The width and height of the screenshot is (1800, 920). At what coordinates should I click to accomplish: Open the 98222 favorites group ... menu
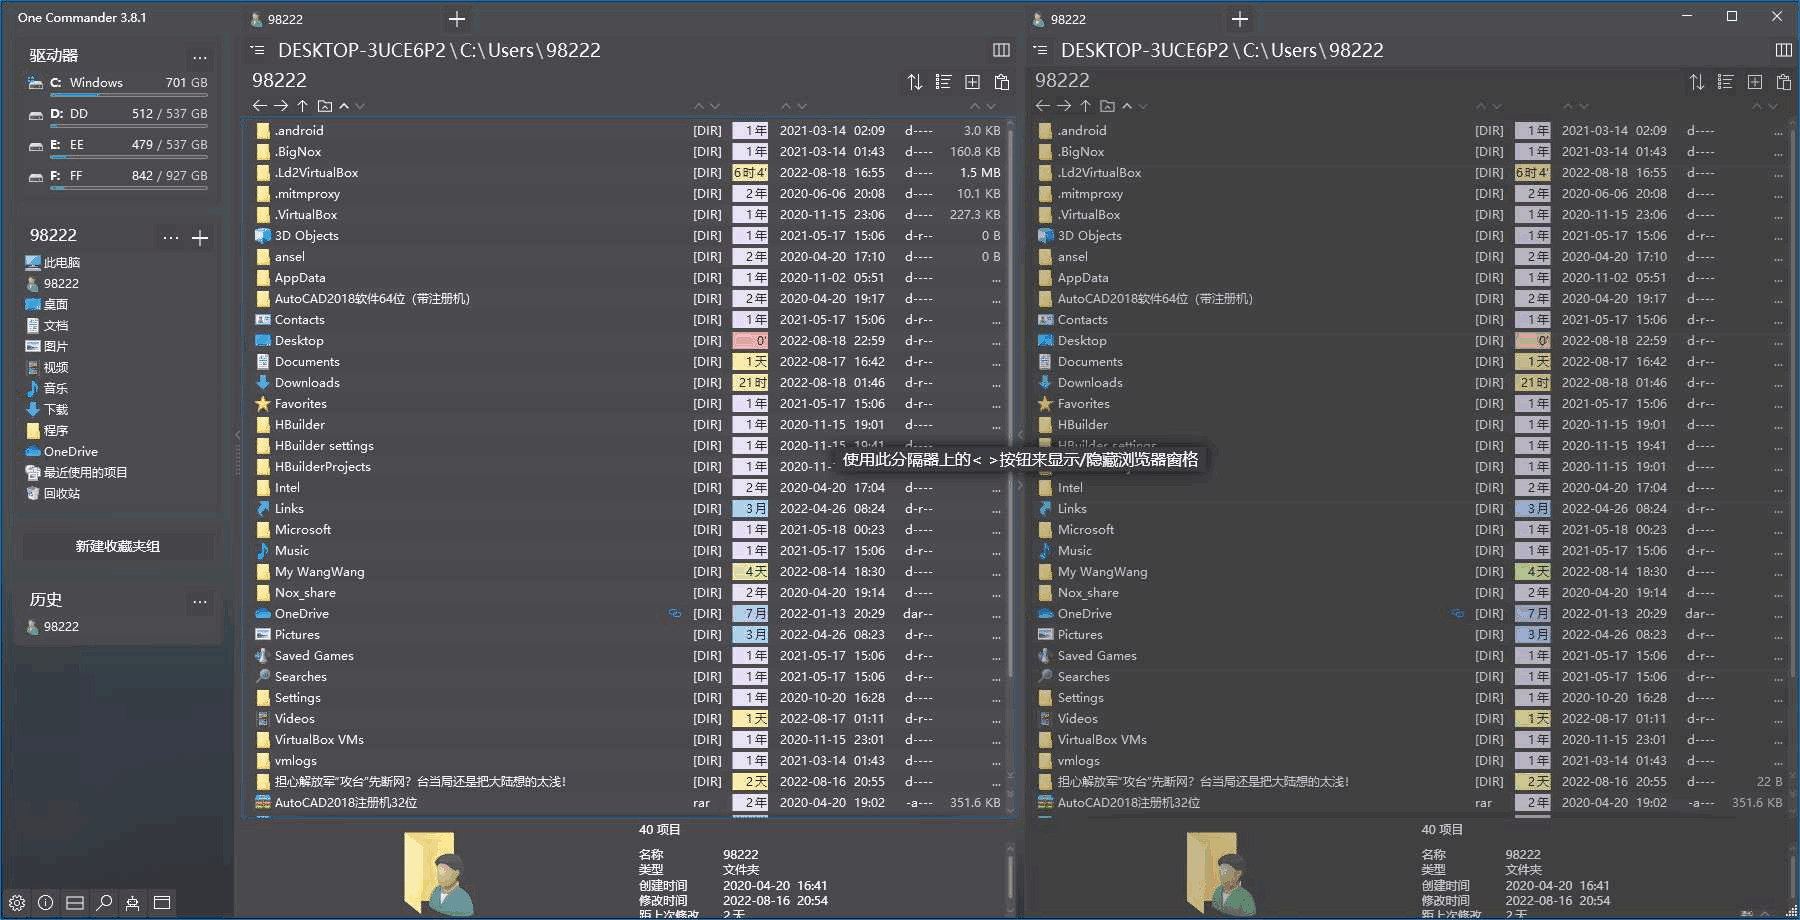click(171, 237)
